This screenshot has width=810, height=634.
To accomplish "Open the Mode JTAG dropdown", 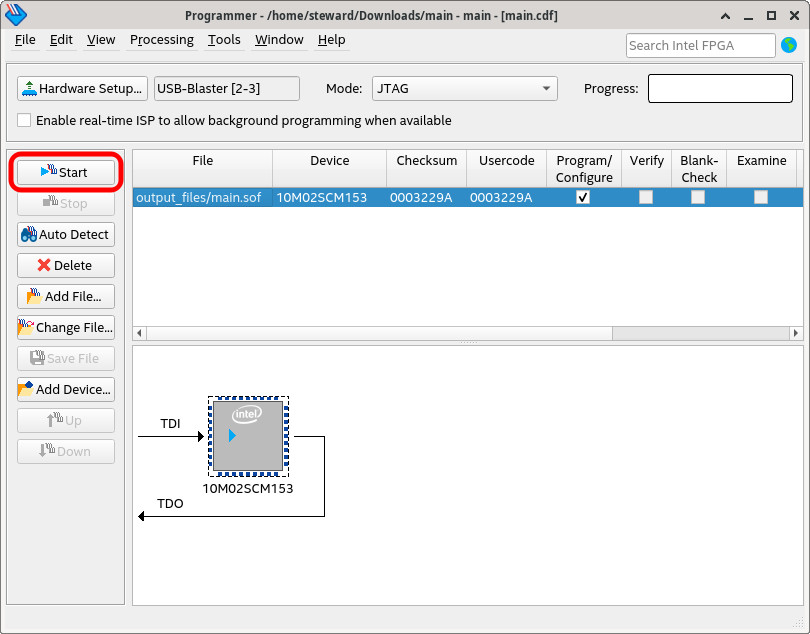I will (x=464, y=88).
